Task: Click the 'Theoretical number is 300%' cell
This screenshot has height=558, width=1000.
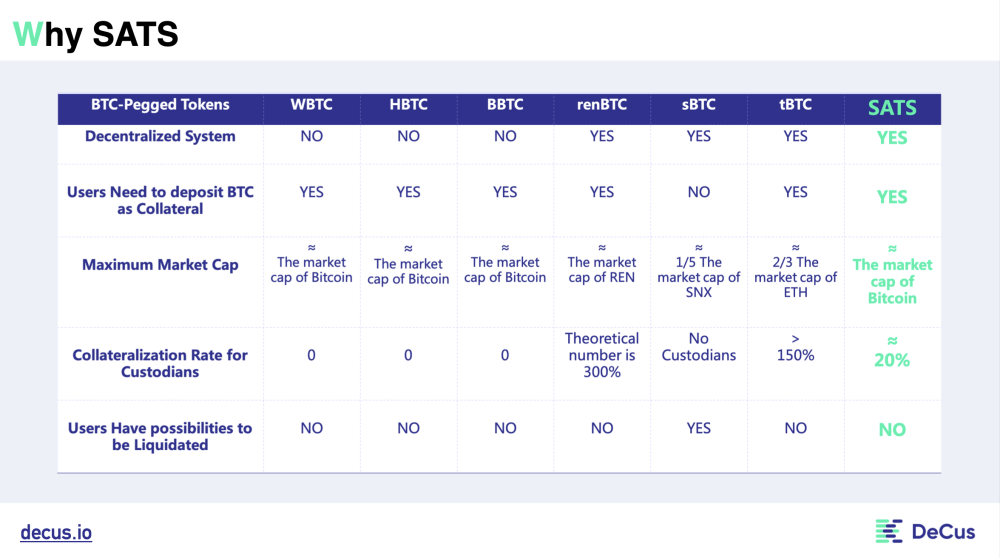Action: 602,355
